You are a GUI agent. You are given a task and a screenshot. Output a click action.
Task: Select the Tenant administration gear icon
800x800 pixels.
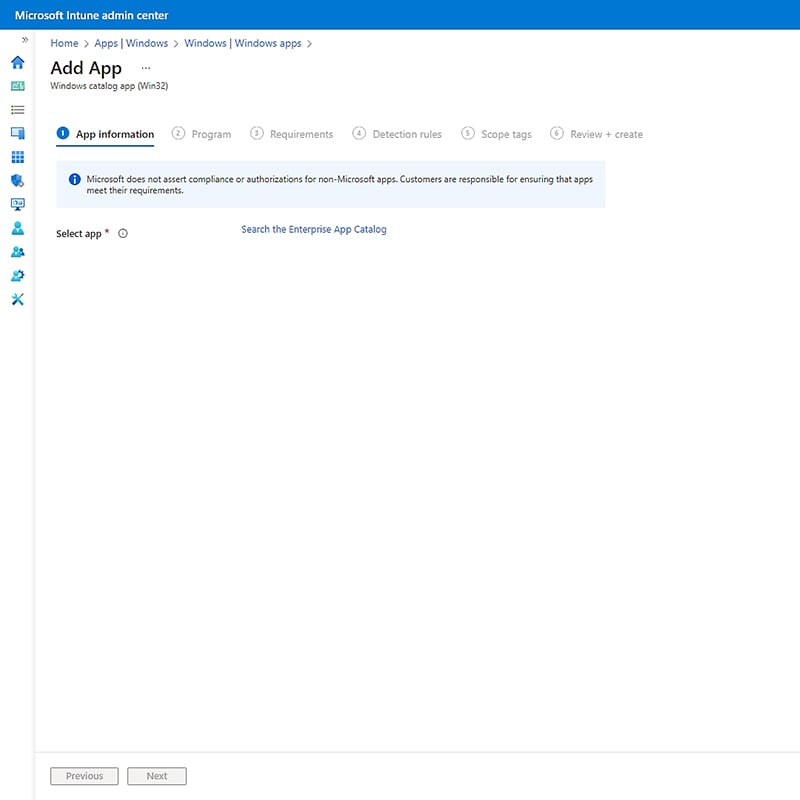[x=17, y=276]
